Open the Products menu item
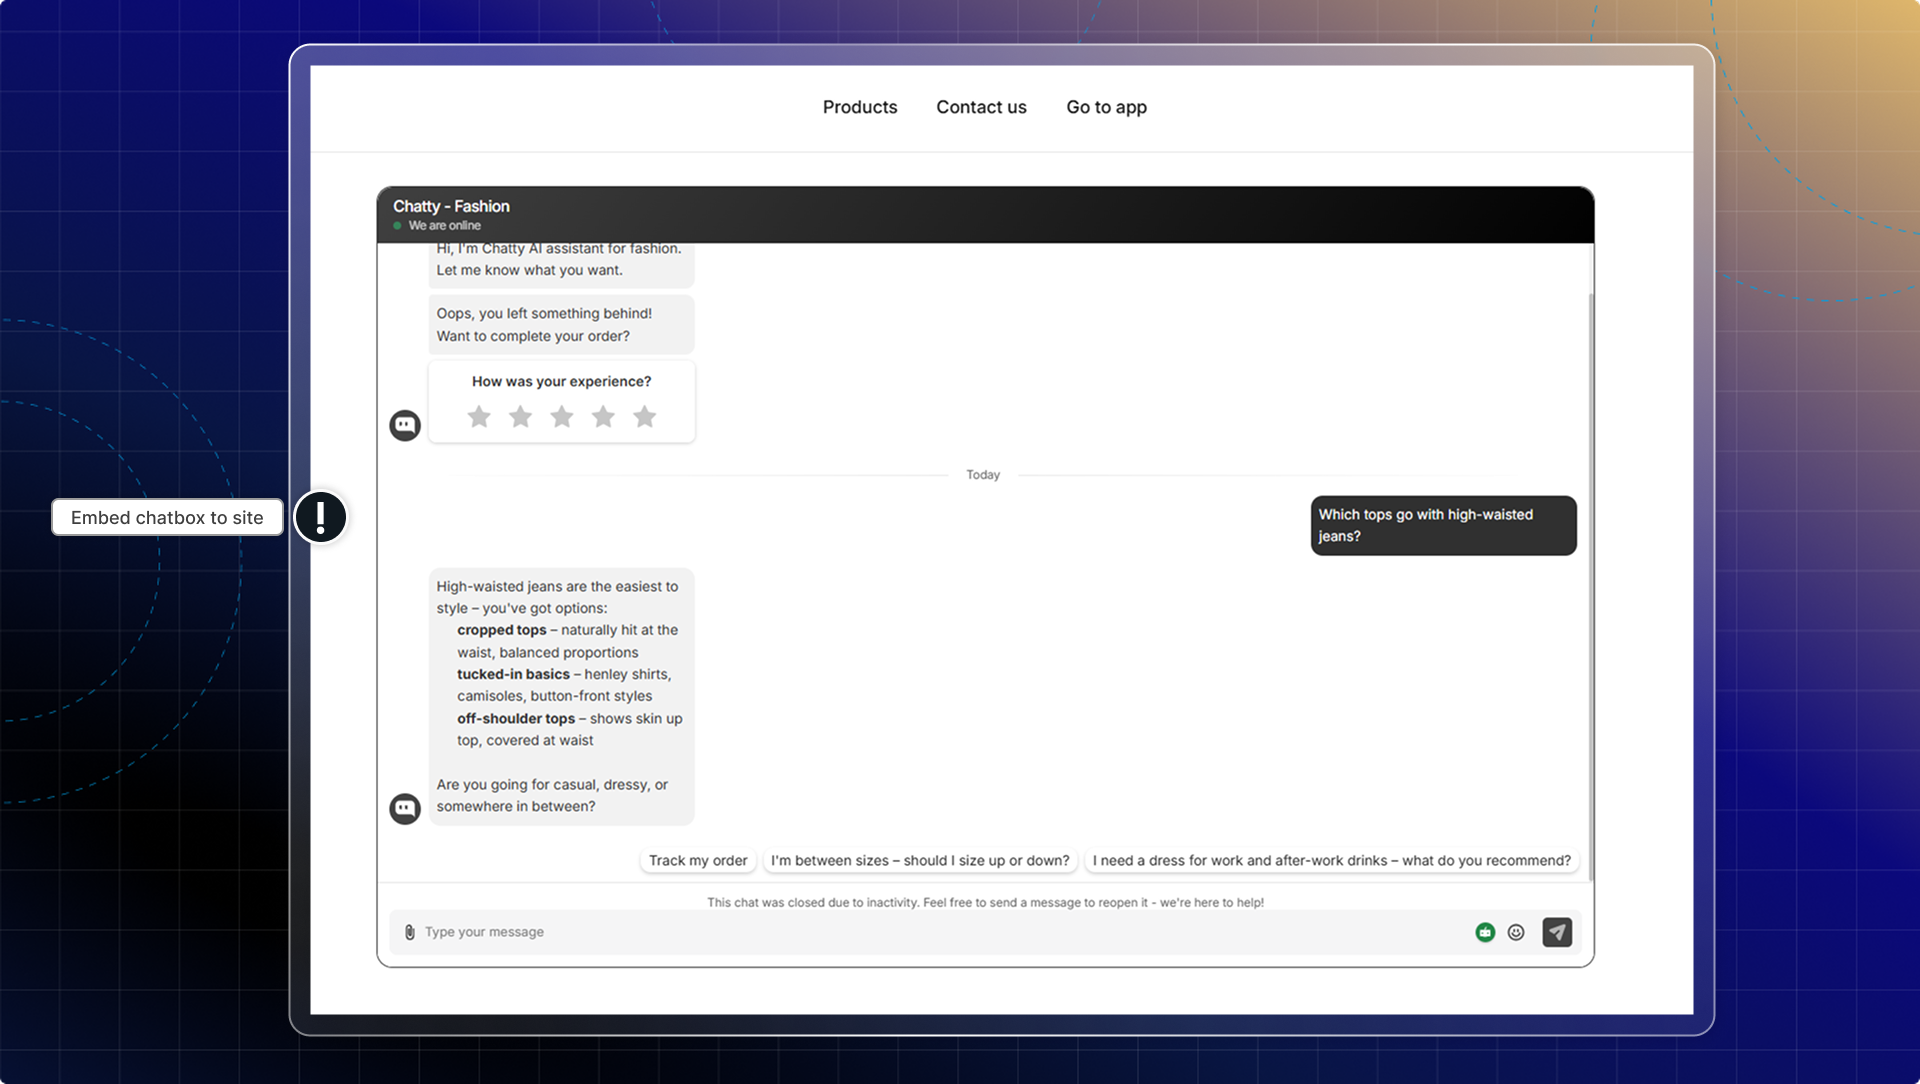The image size is (1920, 1084). (x=860, y=107)
